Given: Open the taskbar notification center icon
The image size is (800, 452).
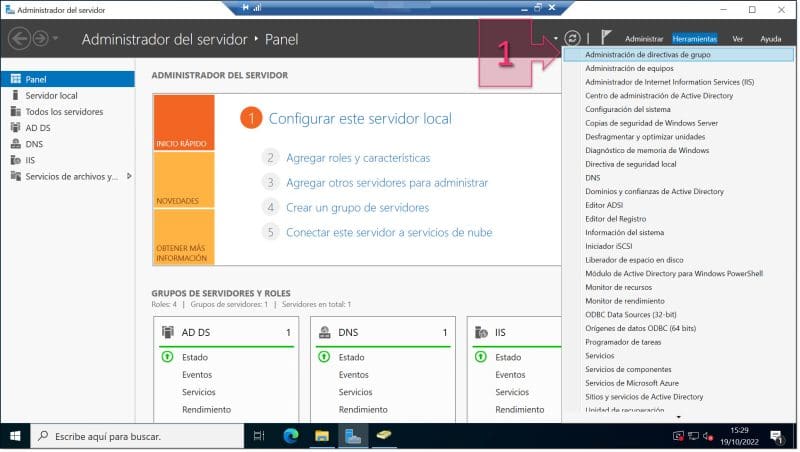Looking at the screenshot, I should click(777, 436).
